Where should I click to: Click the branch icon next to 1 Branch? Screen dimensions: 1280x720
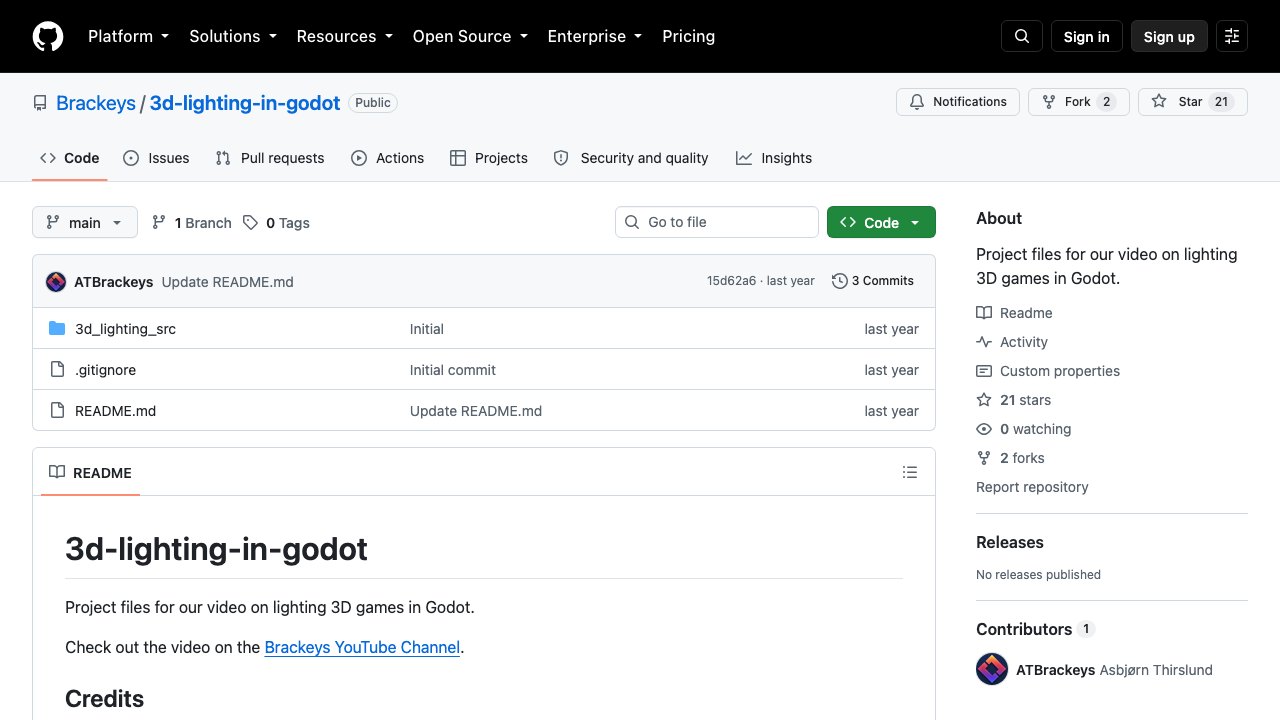pyautogui.click(x=159, y=223)
